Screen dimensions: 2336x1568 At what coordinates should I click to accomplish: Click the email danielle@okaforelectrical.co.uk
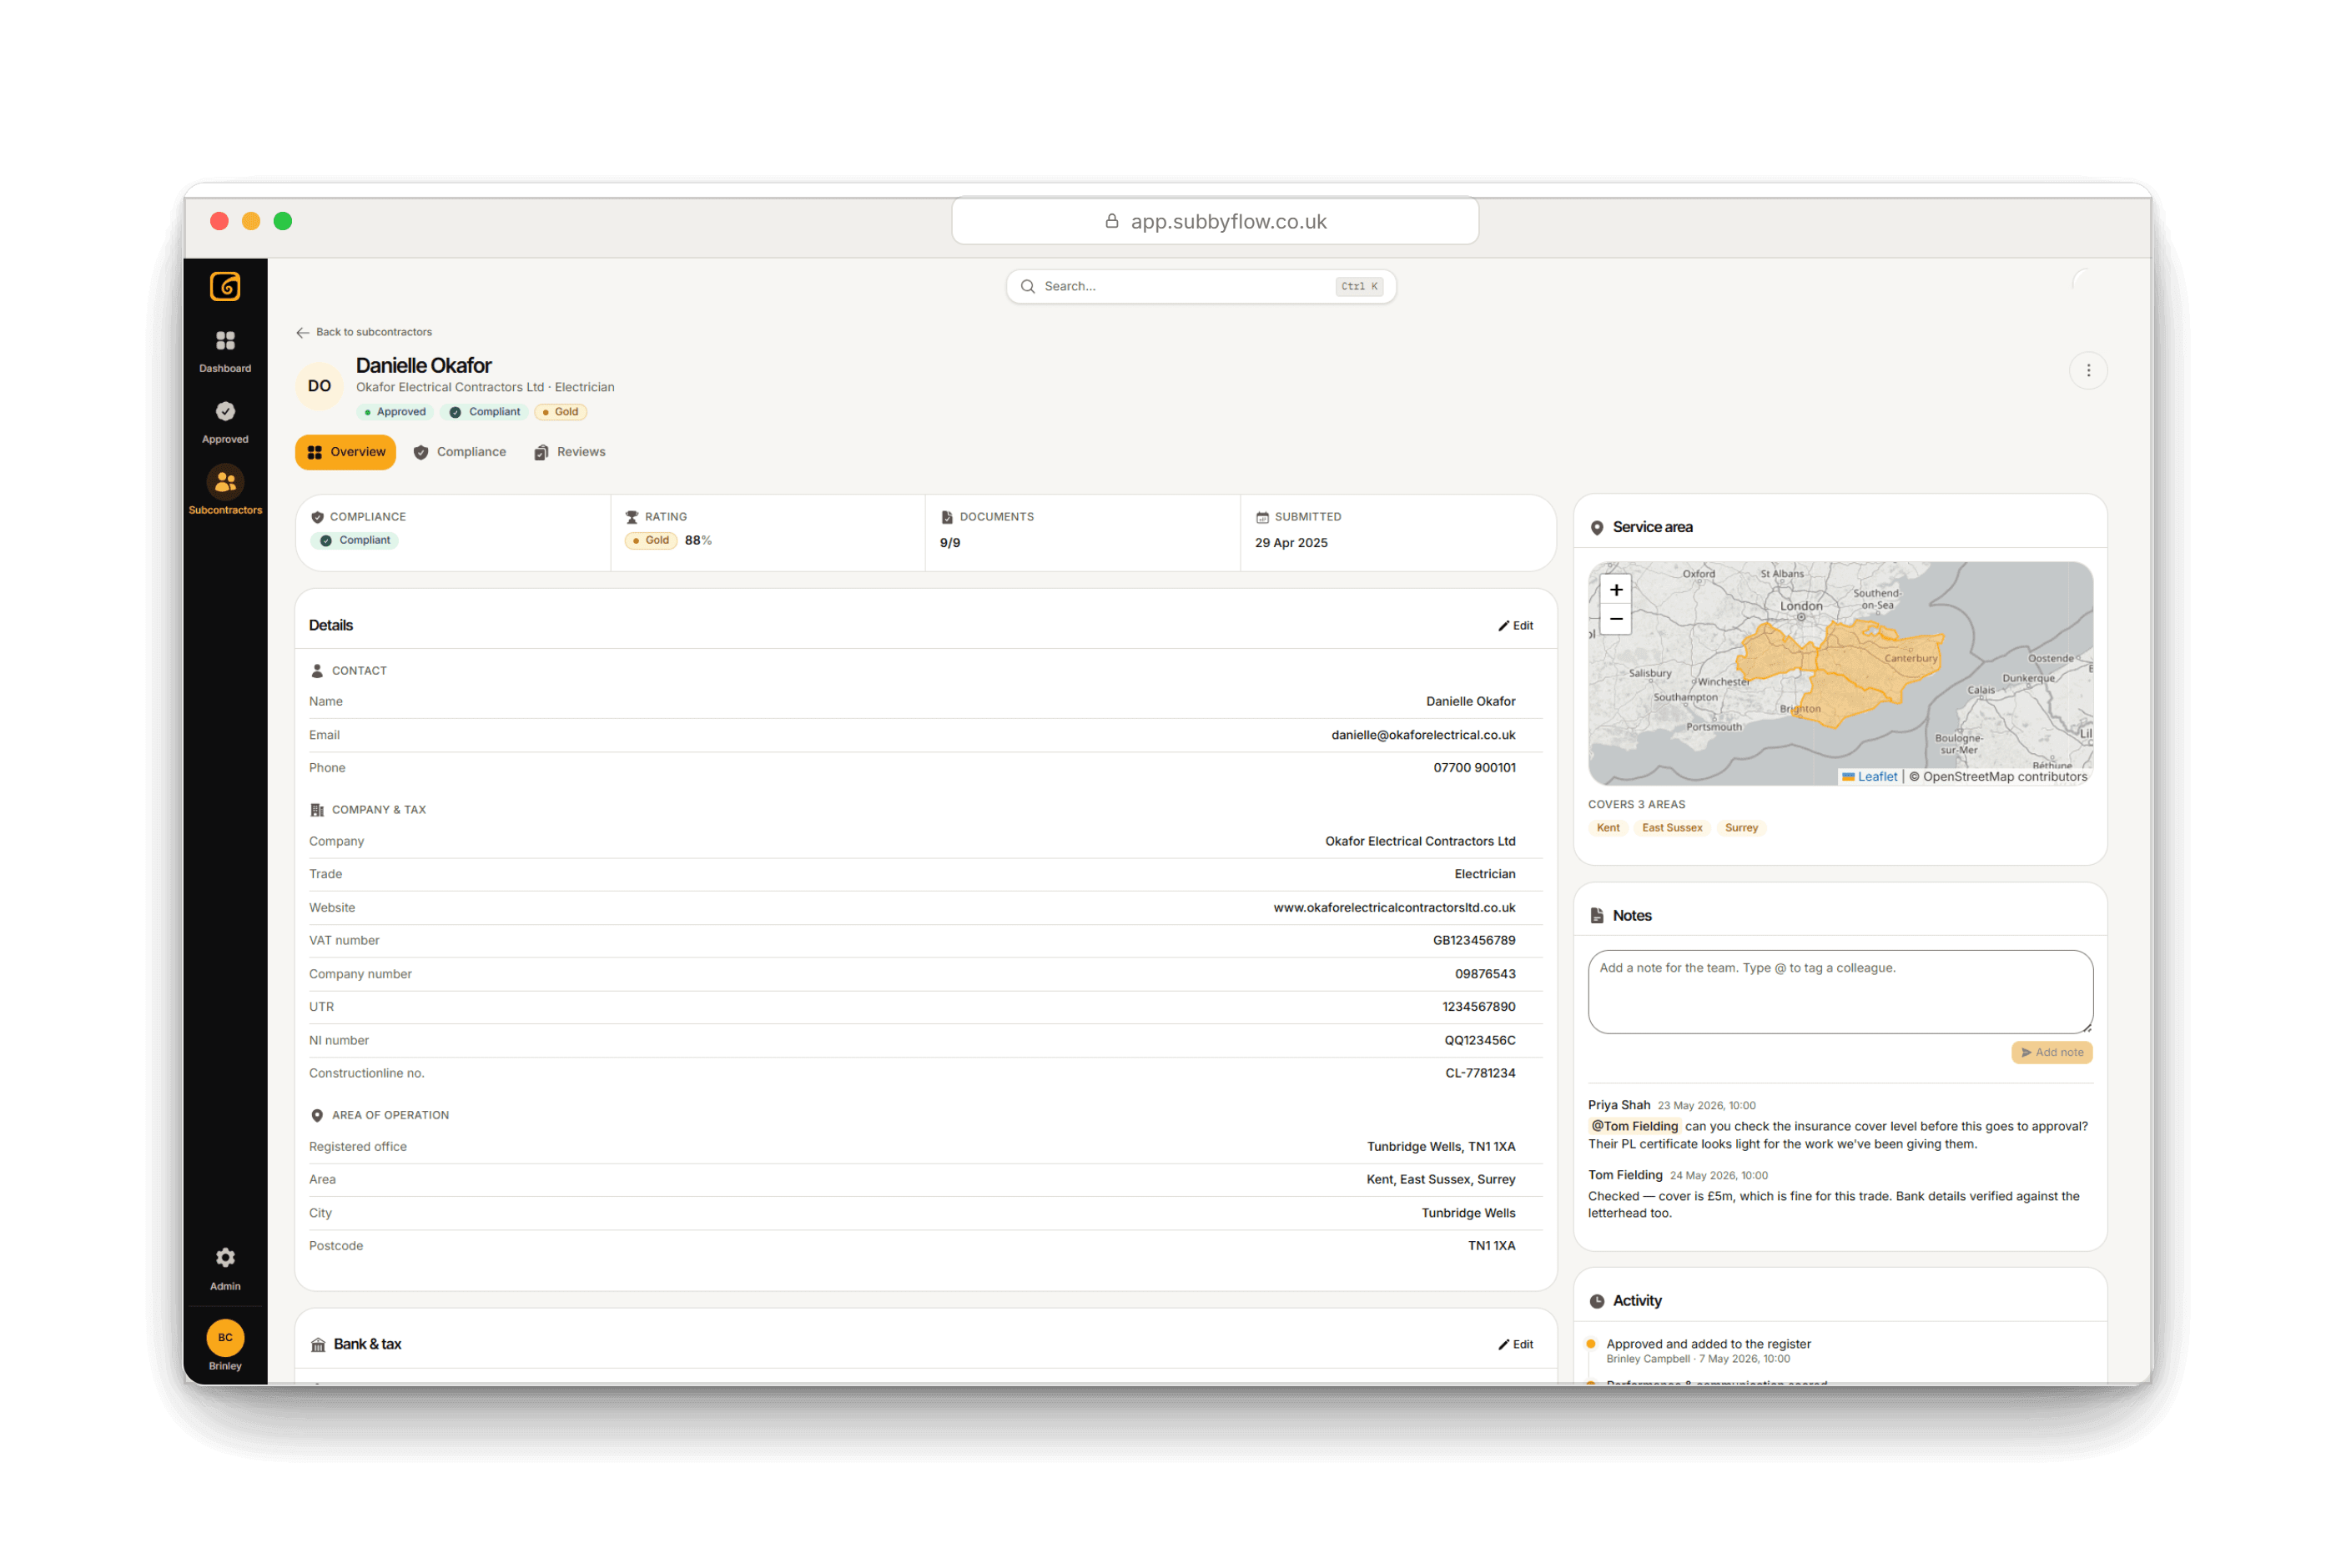(1423, 735)
